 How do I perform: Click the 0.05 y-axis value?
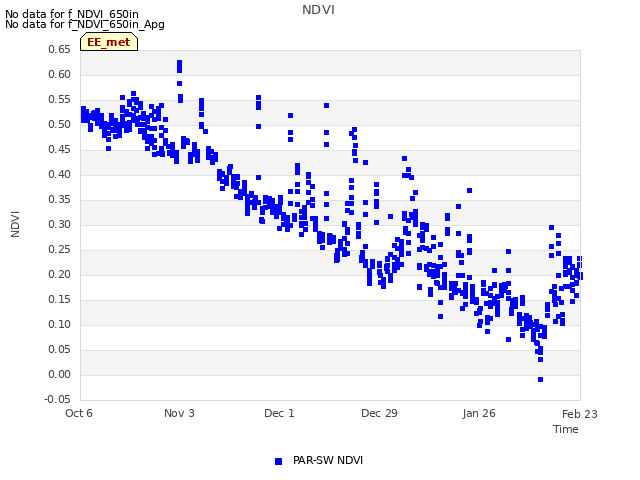click(x=59, y=349)
